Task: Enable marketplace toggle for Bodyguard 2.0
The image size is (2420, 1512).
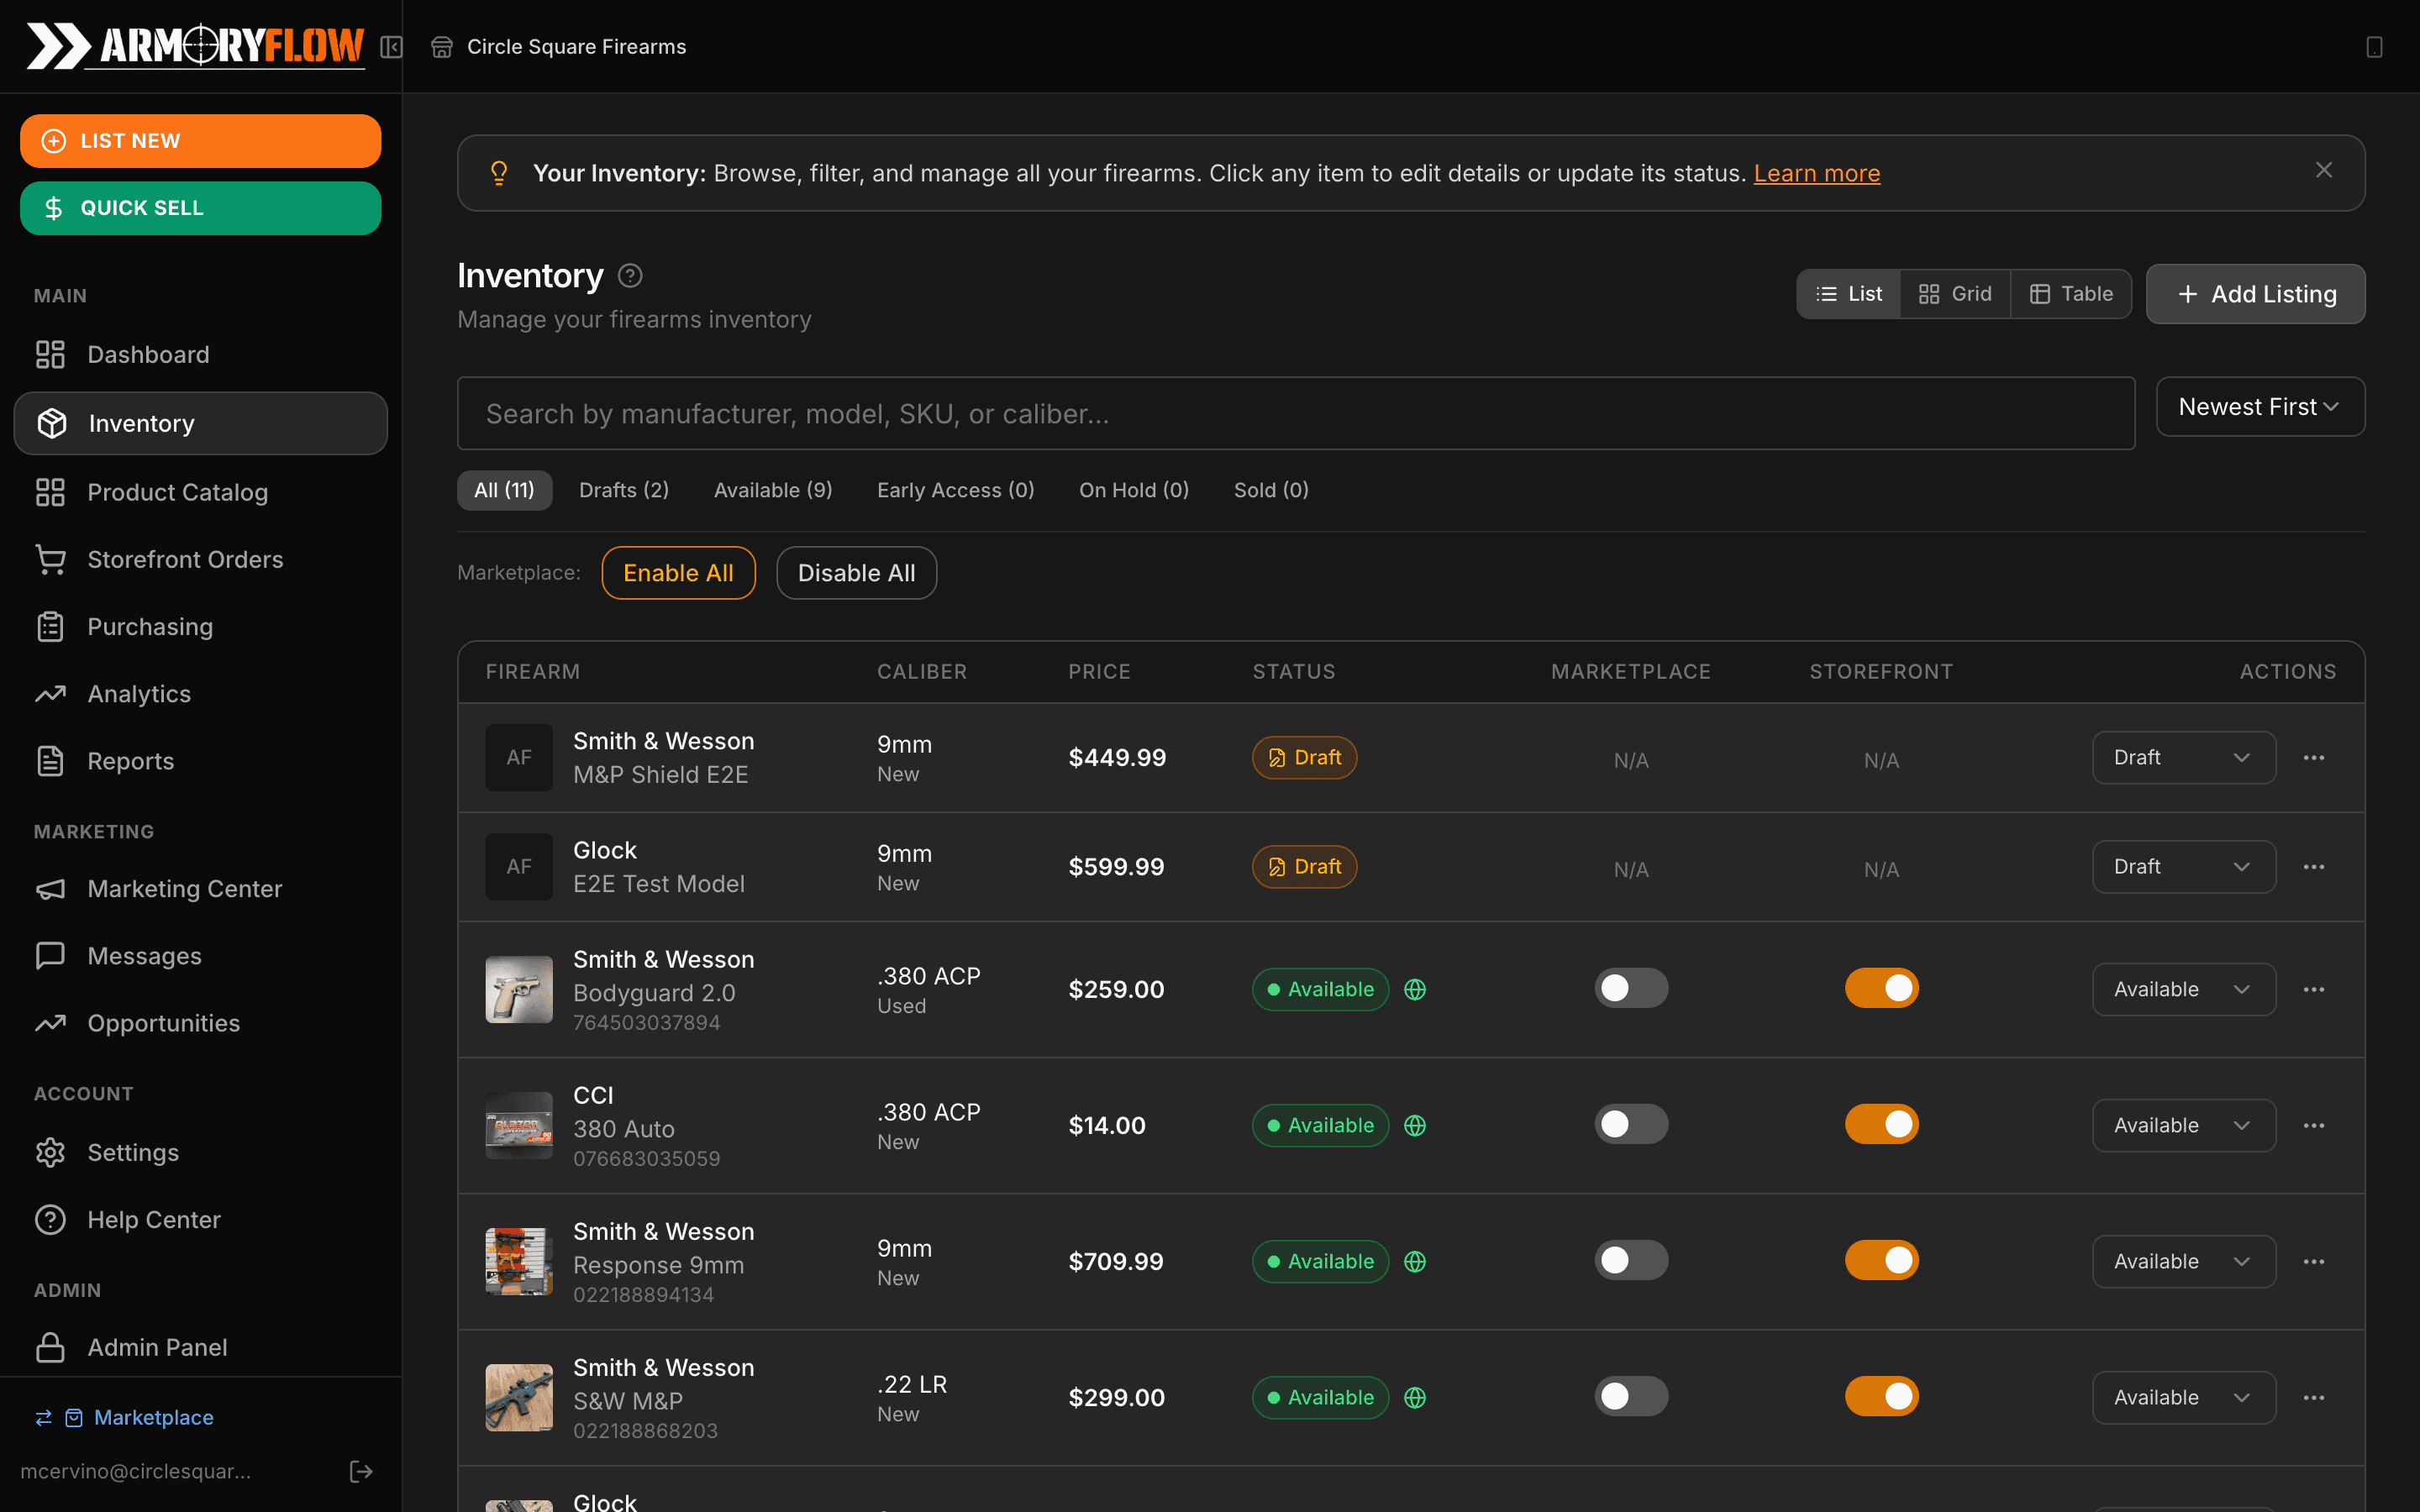Action: pyautogui.click(x=1631, y=987)
